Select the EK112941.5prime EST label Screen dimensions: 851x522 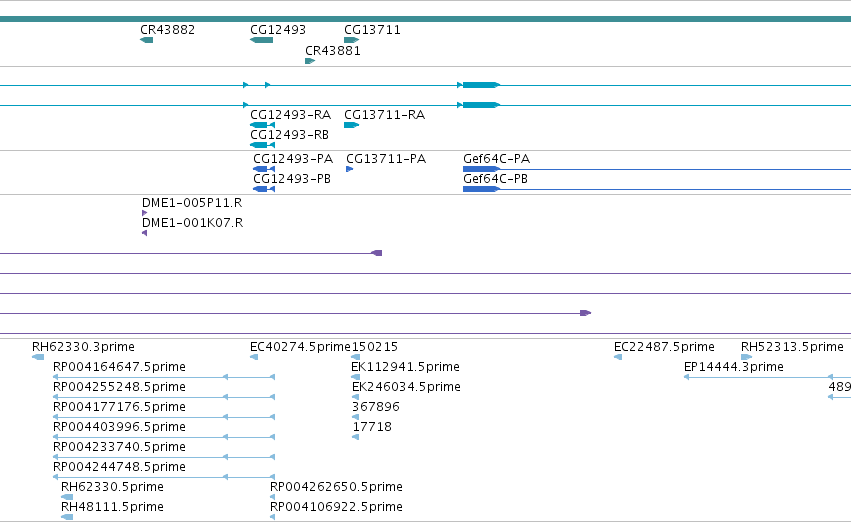click(405, 367)
